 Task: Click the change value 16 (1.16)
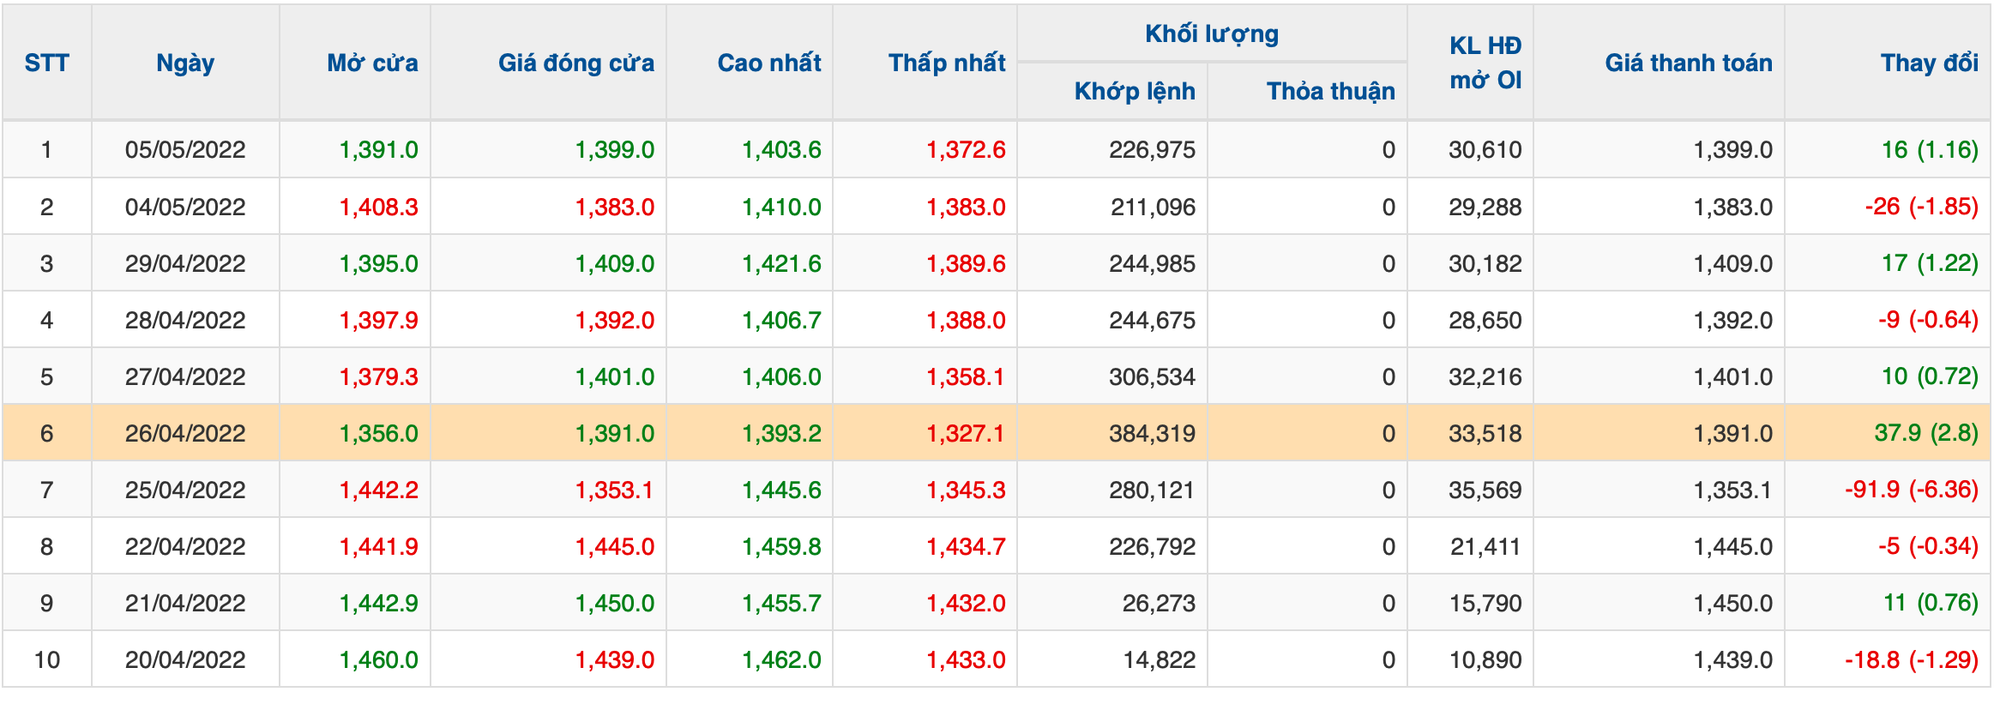tap(1930, 150)
